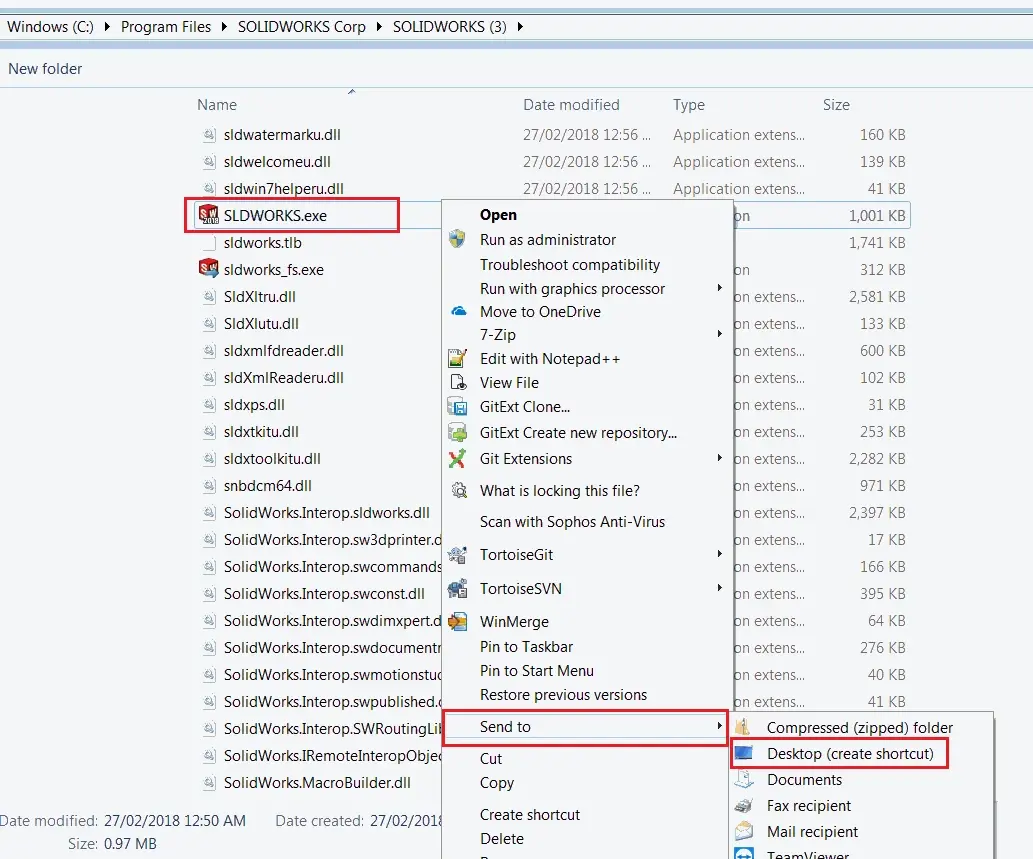
Task: Choose Create shortcut in context menu
Action: (x=530, y=815)
